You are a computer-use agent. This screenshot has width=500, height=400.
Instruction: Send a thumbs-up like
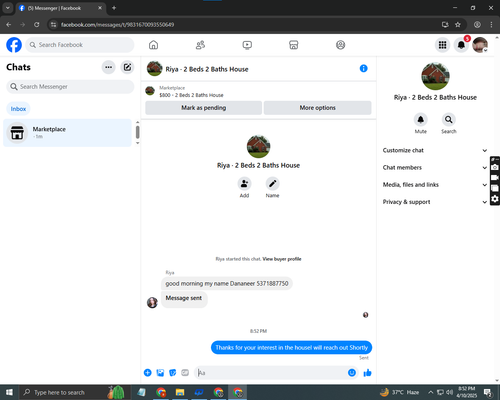(x=367, y=373)
